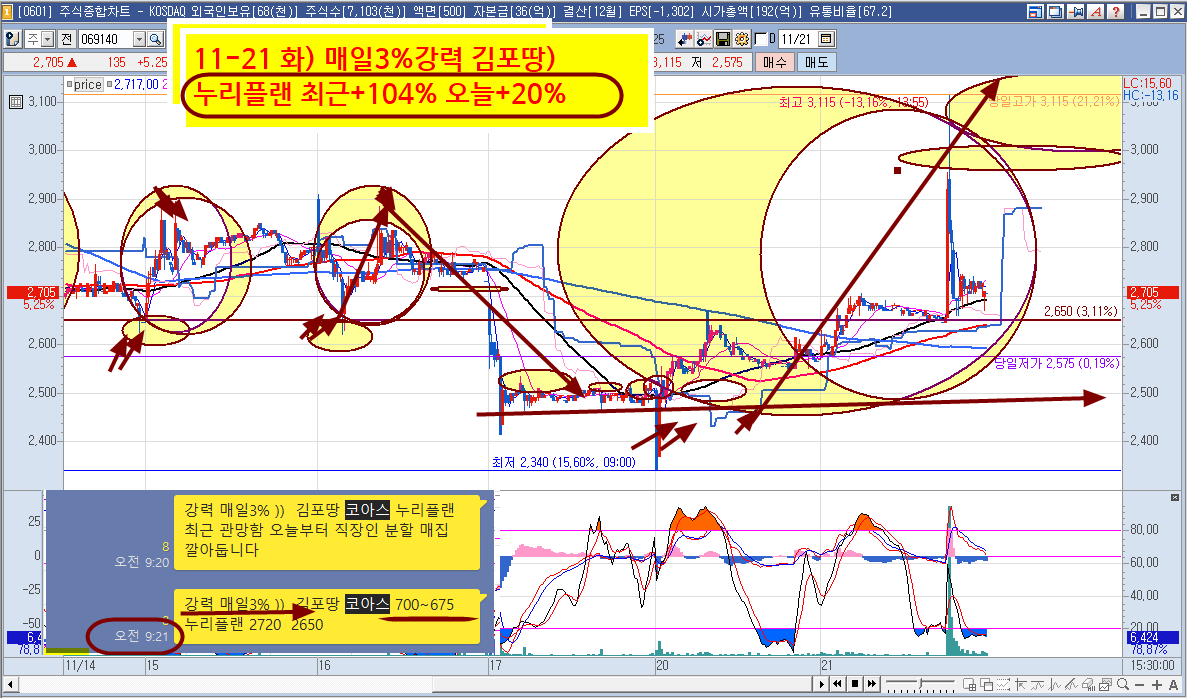The height and width of the screenshot is (698, 1187).
Task: Open the stock code search magnifier
Action: pos(155,39)
